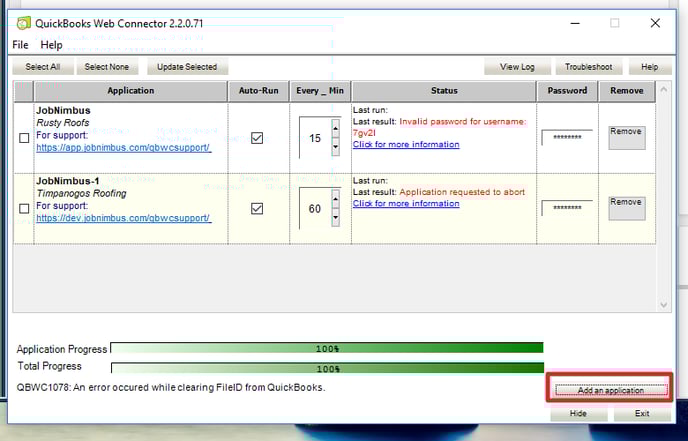
Task: Remove the JobNimbus-1 Timpanogos Roofing application
Action: (x=627, y=208)
